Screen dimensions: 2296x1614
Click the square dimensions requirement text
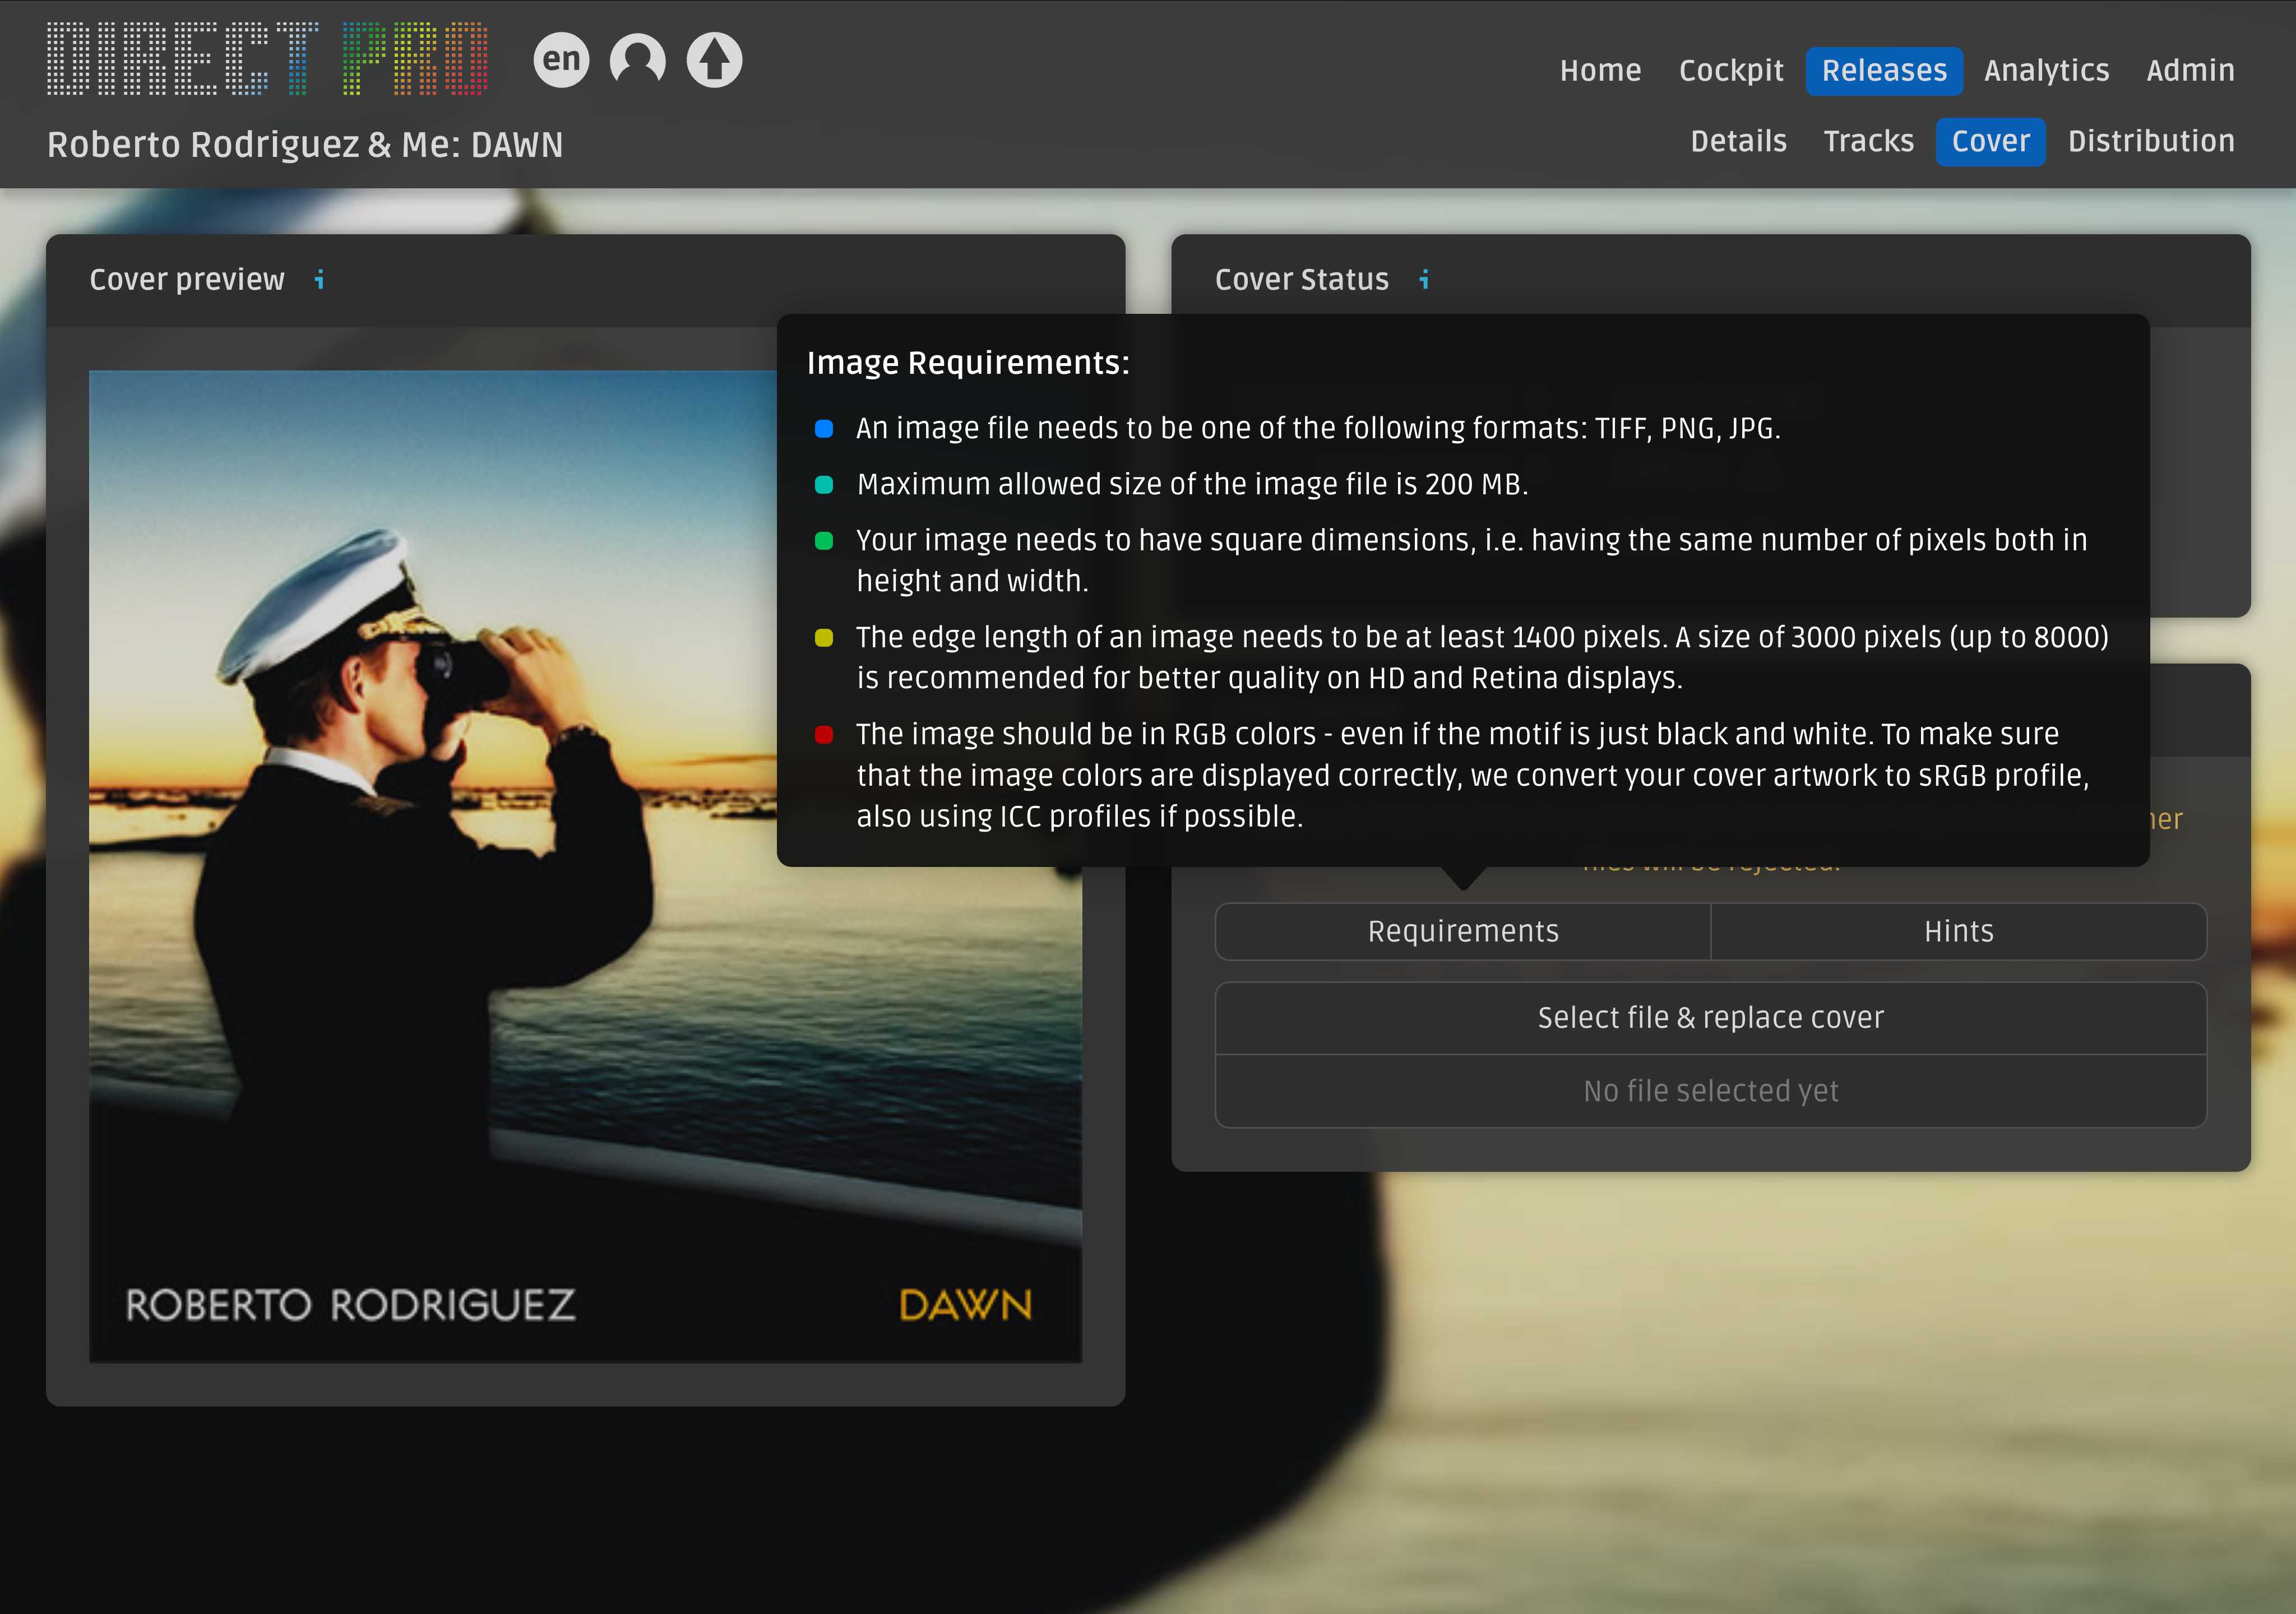click(x=1472, y=561)
